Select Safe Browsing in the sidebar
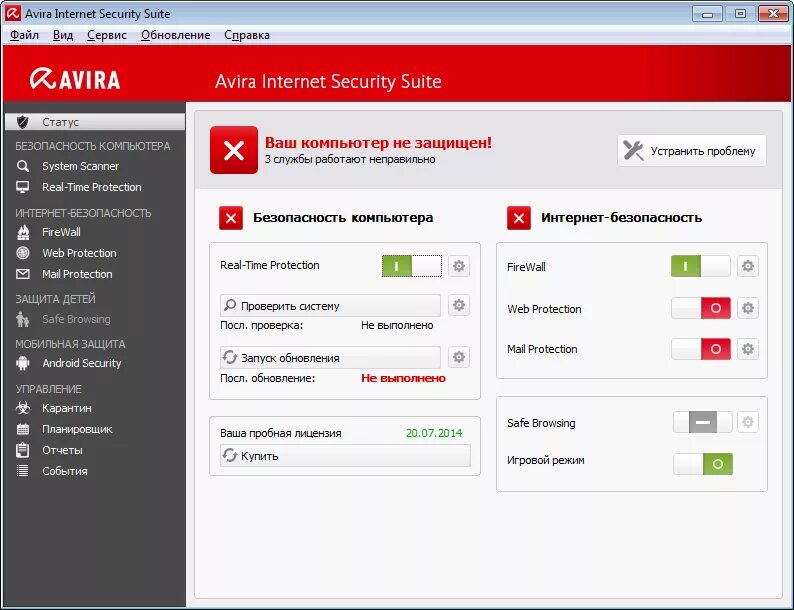794x610 pixels. point(76,319)
